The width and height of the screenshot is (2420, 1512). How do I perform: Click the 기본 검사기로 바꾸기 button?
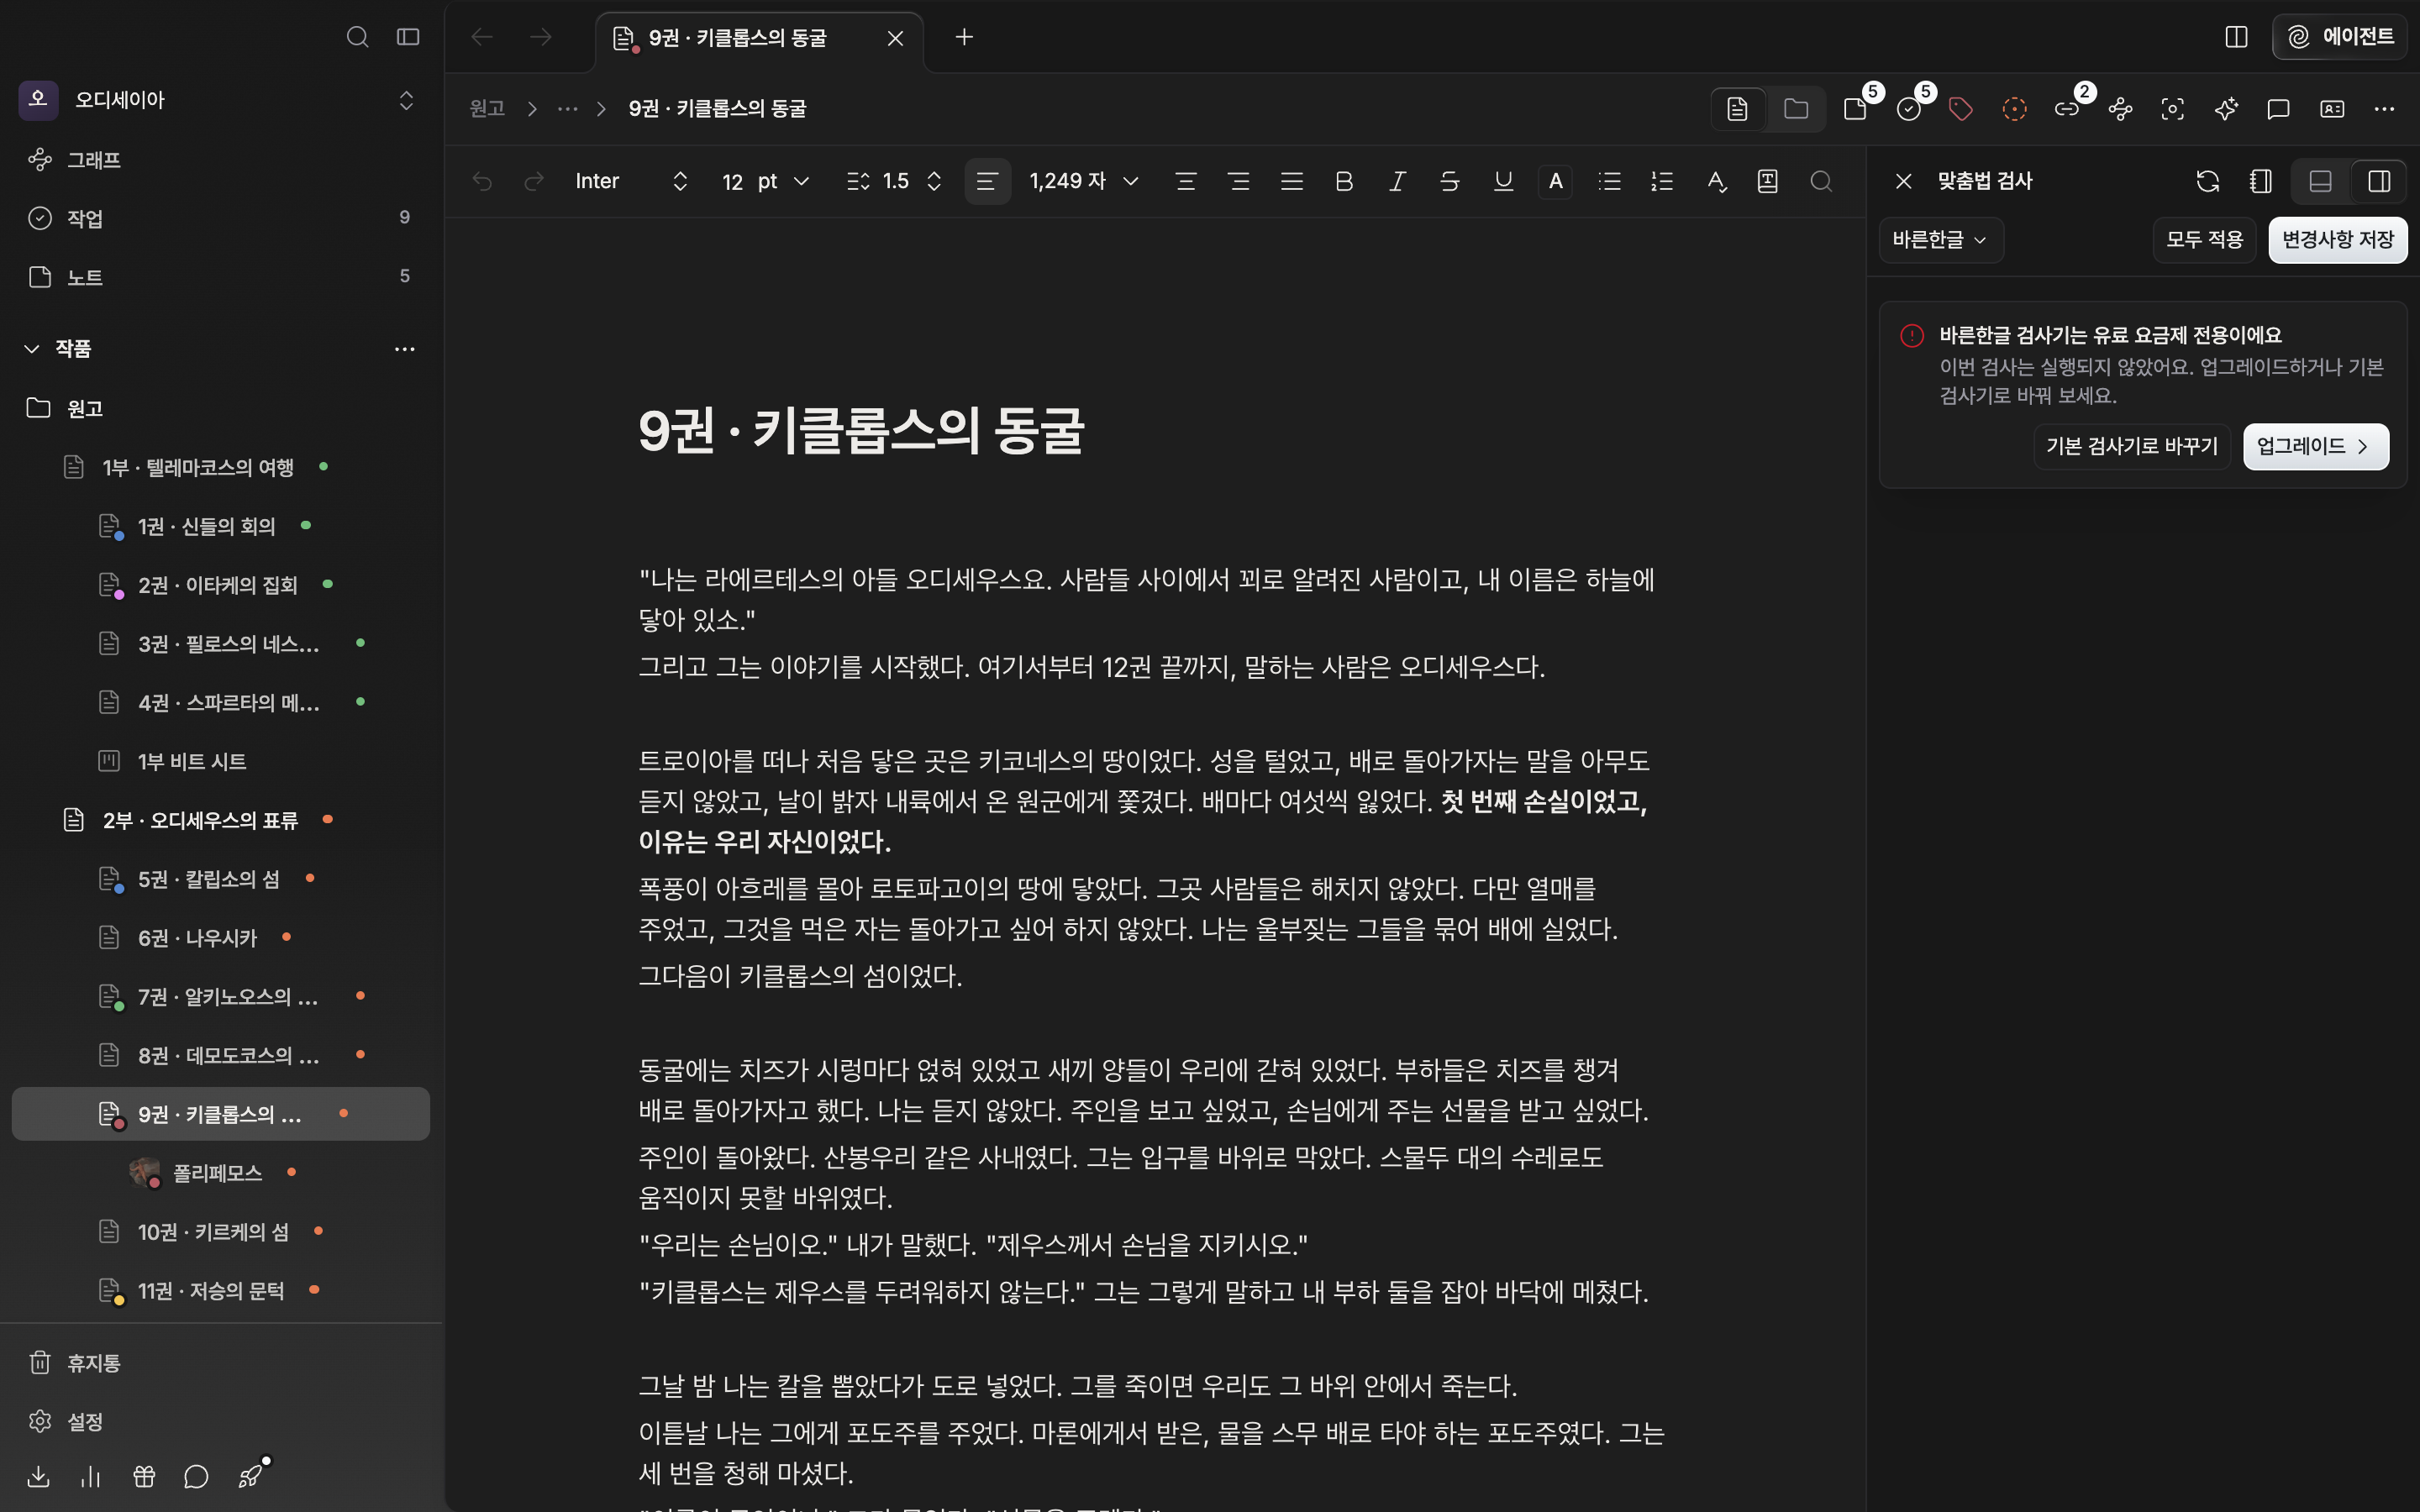2132,446
